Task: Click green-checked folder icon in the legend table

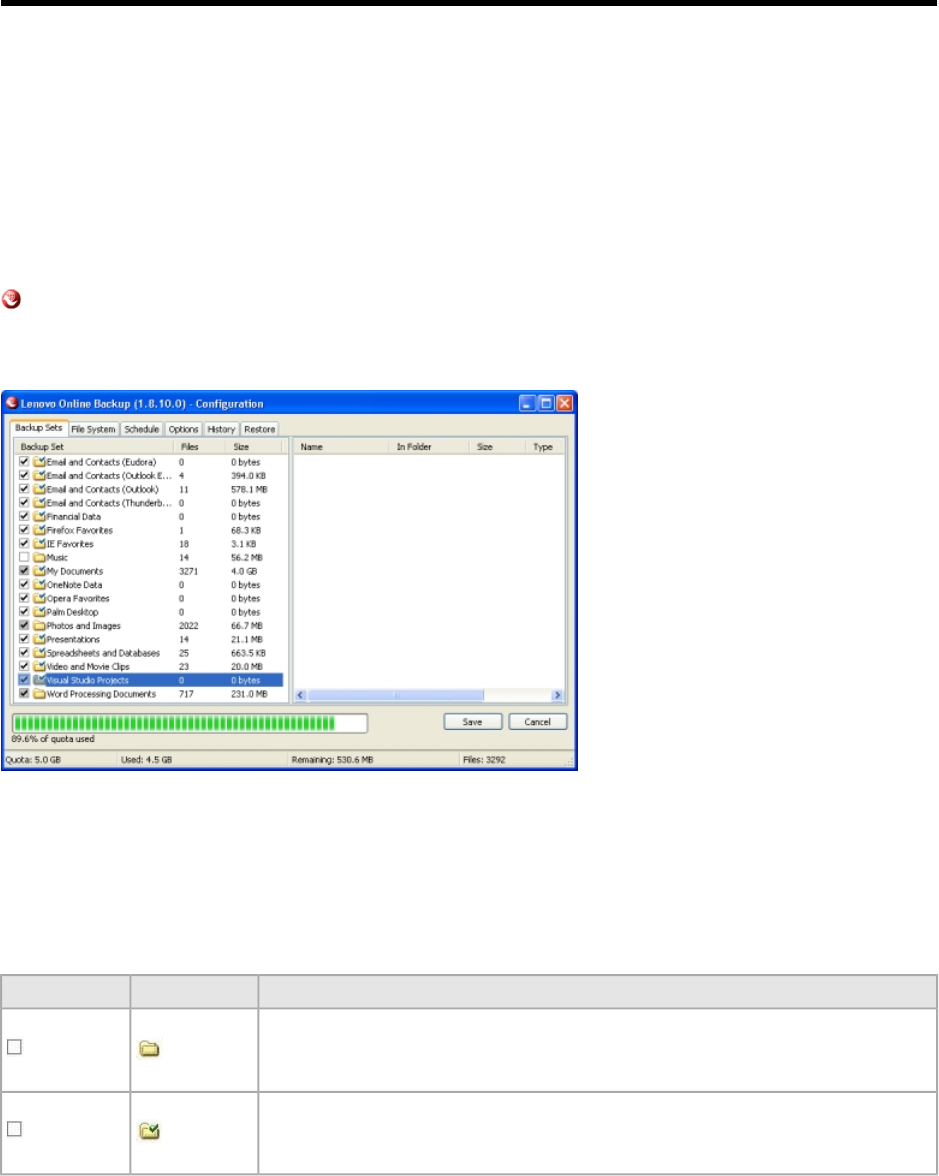Action: 149,1131
